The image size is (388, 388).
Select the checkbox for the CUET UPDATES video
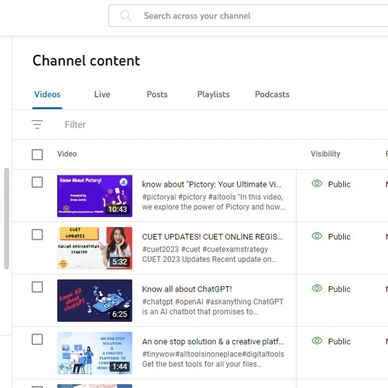coord(37,235)
